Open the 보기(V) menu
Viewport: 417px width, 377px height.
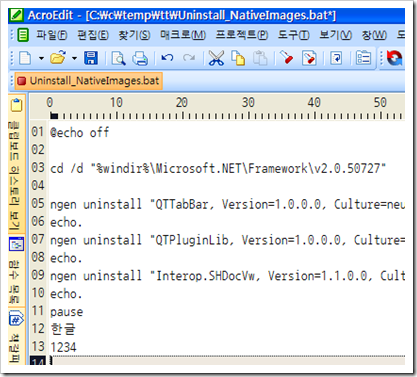pyautogui.click(x=335, y=35)
